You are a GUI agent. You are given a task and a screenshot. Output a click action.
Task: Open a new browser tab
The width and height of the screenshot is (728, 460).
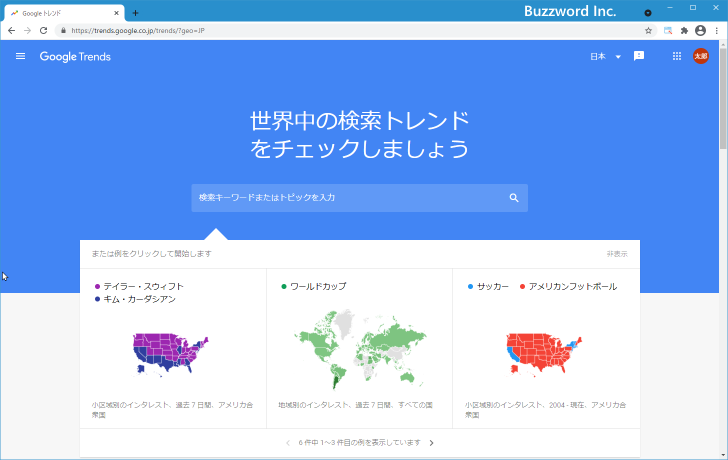click(x=135, y=13)
